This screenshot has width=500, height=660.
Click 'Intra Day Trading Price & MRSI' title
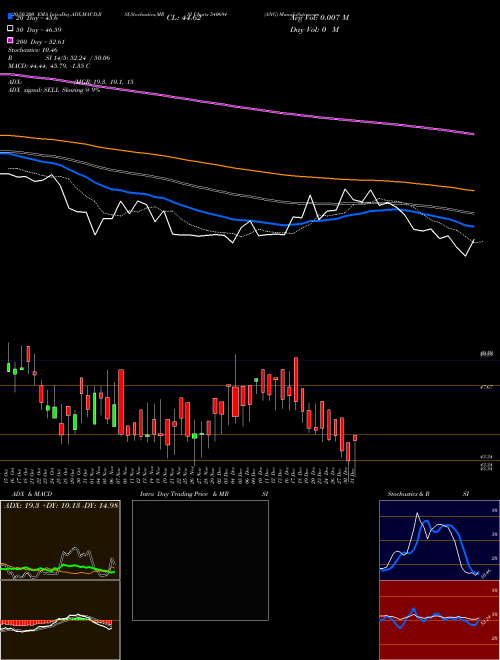204,494
